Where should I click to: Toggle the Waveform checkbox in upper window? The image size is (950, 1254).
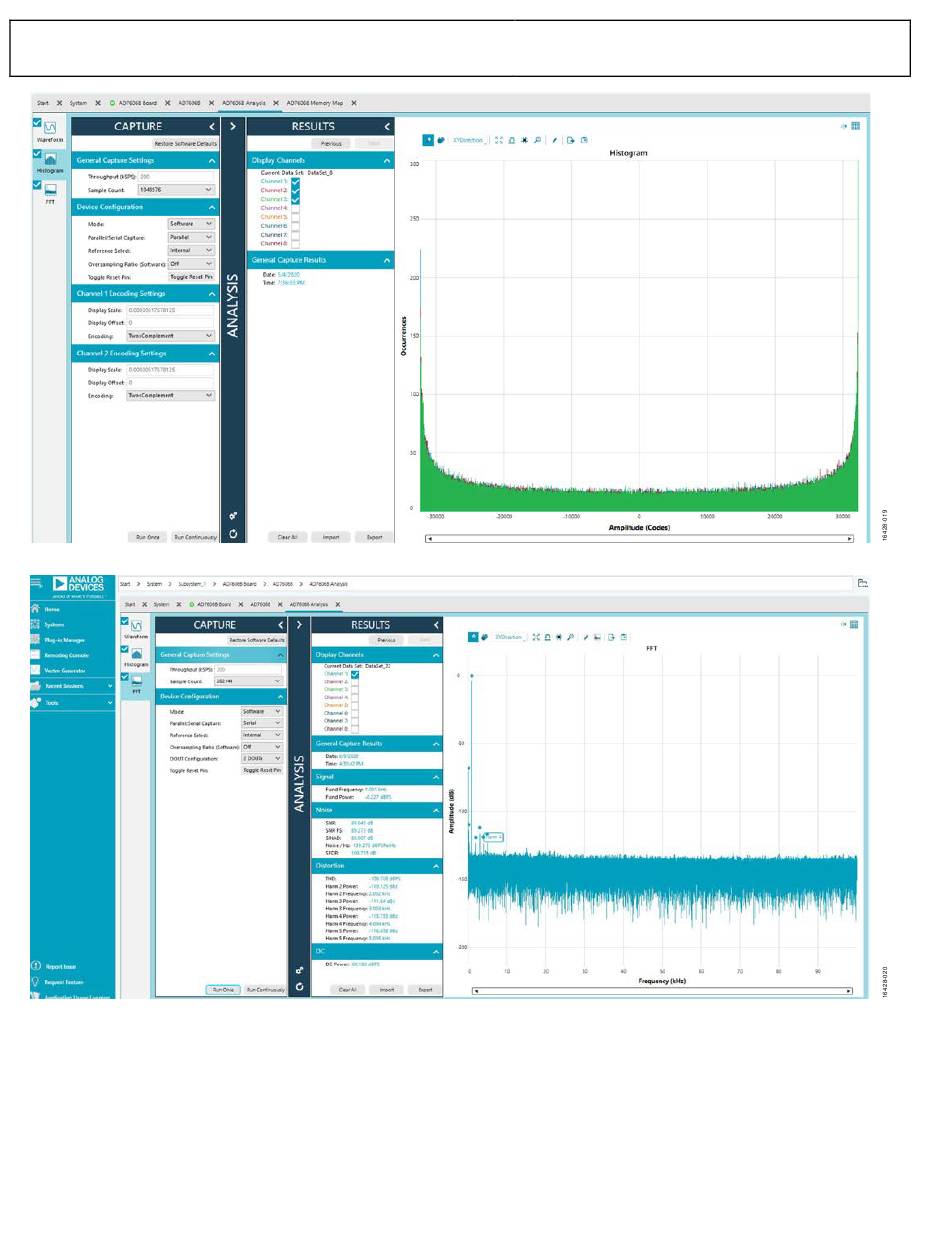tap(37, 123)
